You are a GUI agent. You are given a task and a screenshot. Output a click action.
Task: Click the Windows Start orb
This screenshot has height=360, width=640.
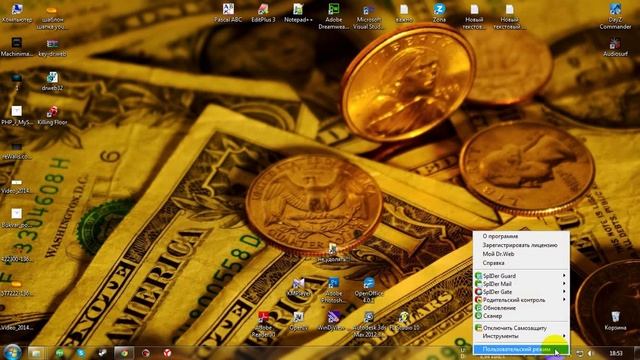point(12,352)
